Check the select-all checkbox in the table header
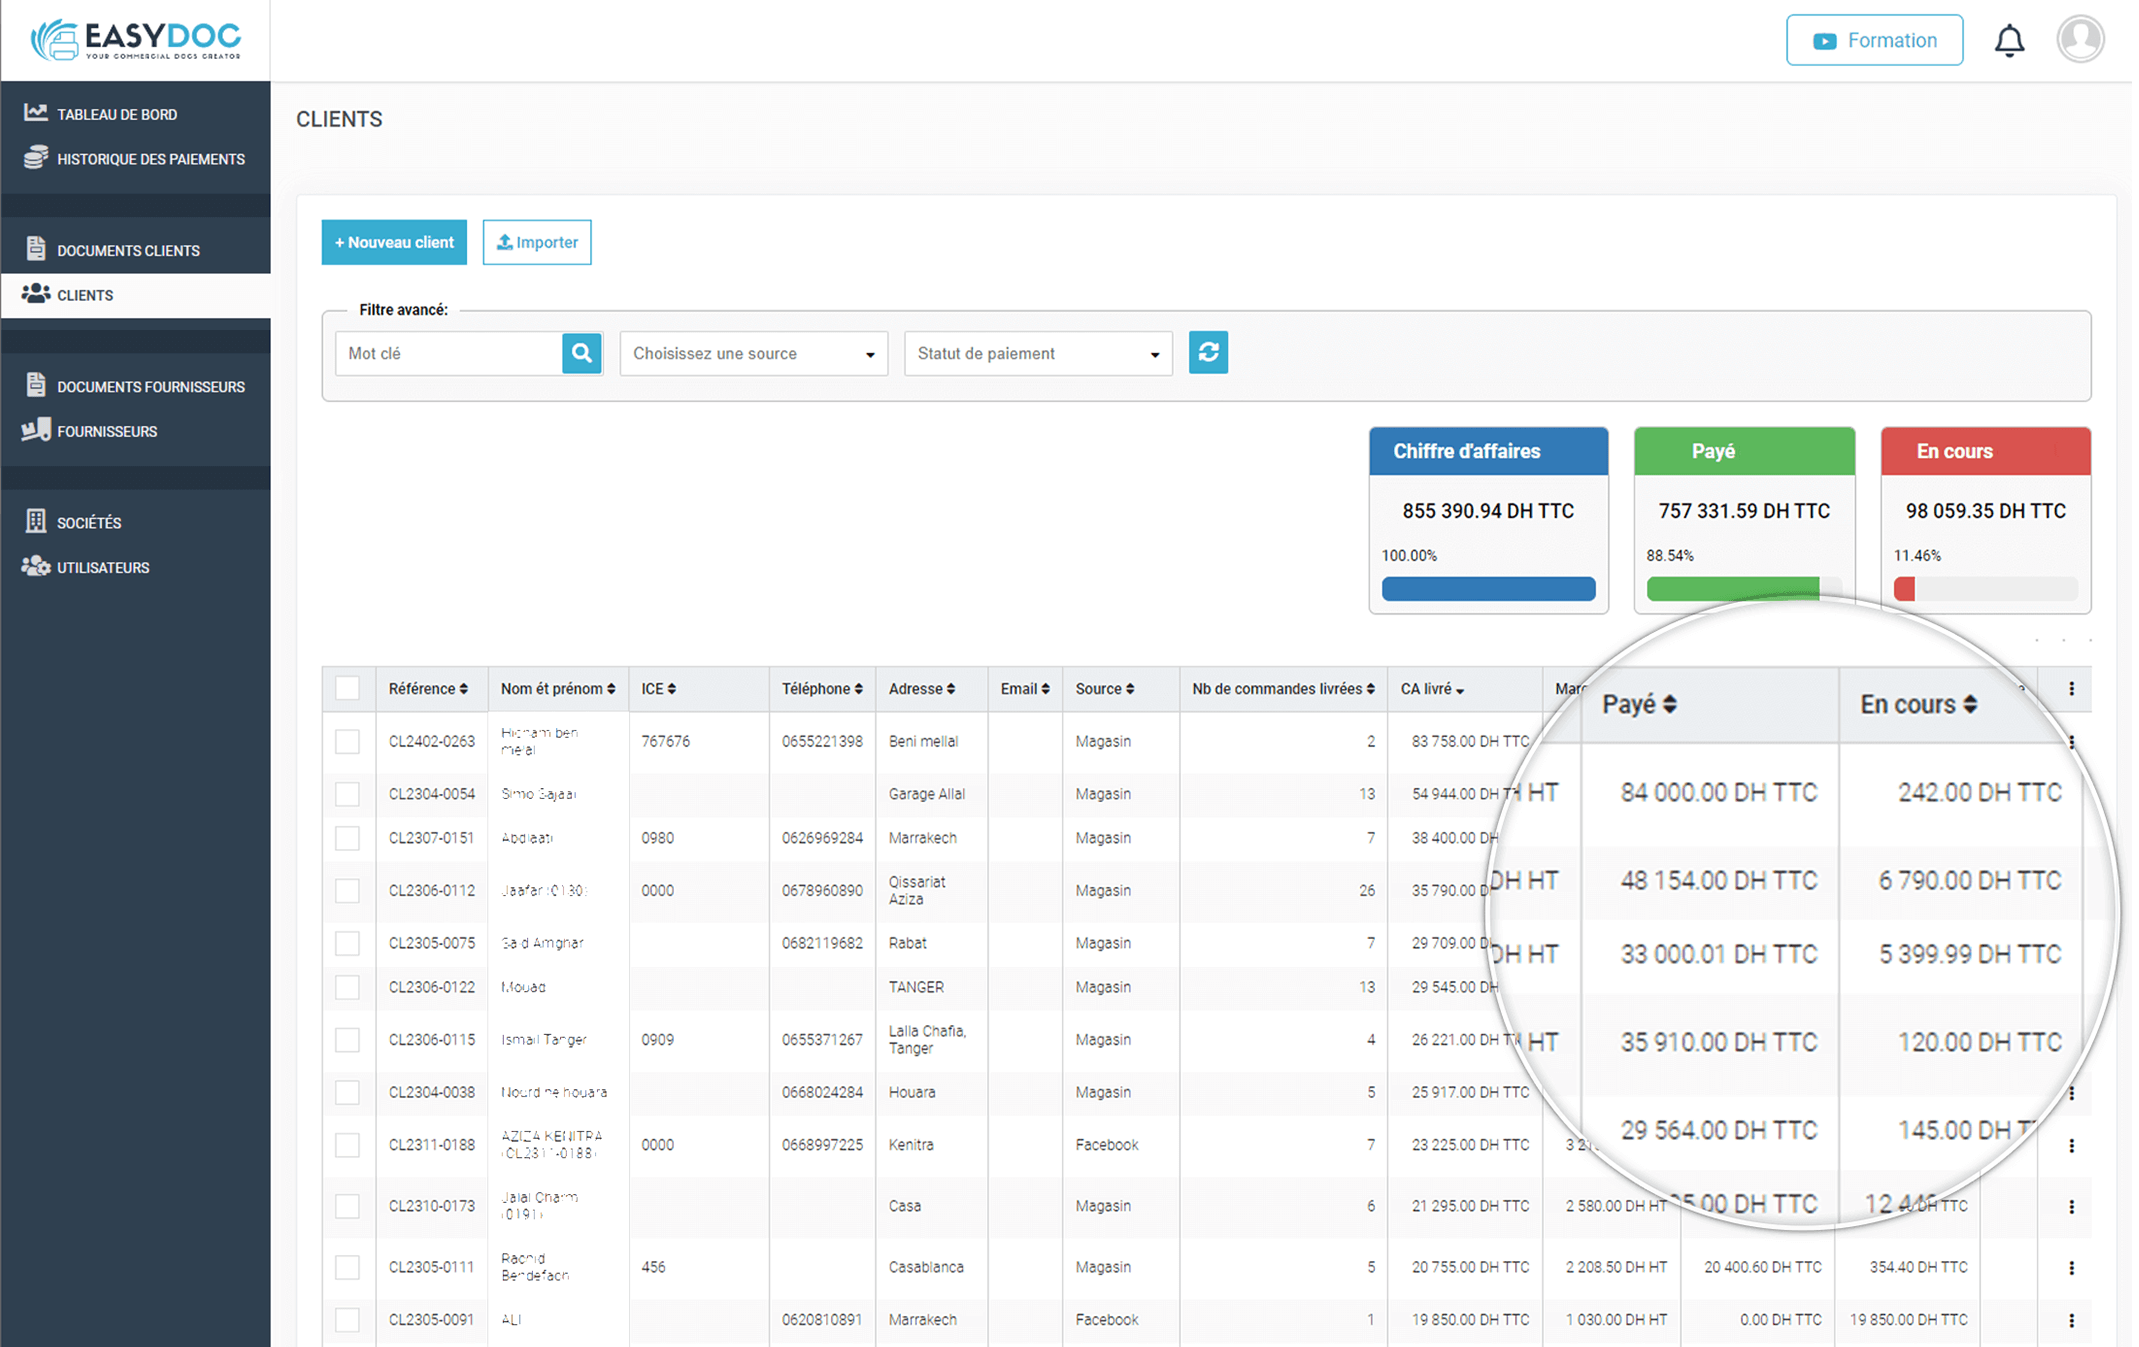Screen dimensions: 2139x1347 [347, 688]
